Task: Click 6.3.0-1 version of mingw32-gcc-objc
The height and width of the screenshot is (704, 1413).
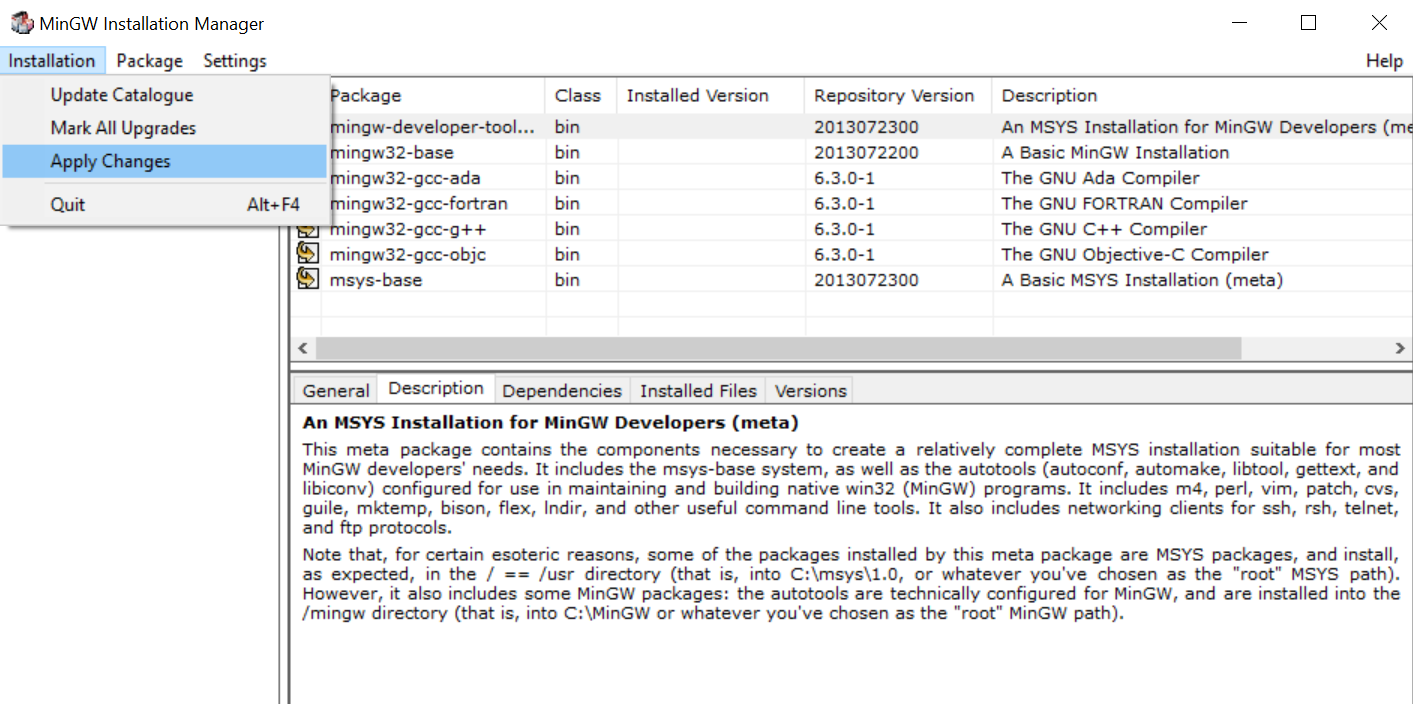Action: (x=844, y=254)
